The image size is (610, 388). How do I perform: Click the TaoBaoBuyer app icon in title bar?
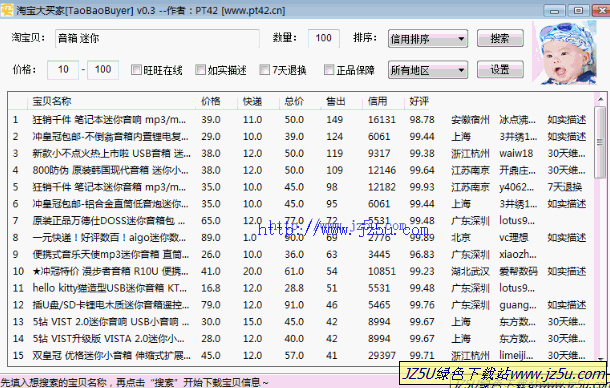pyautogui.click(x=7, y=10)
